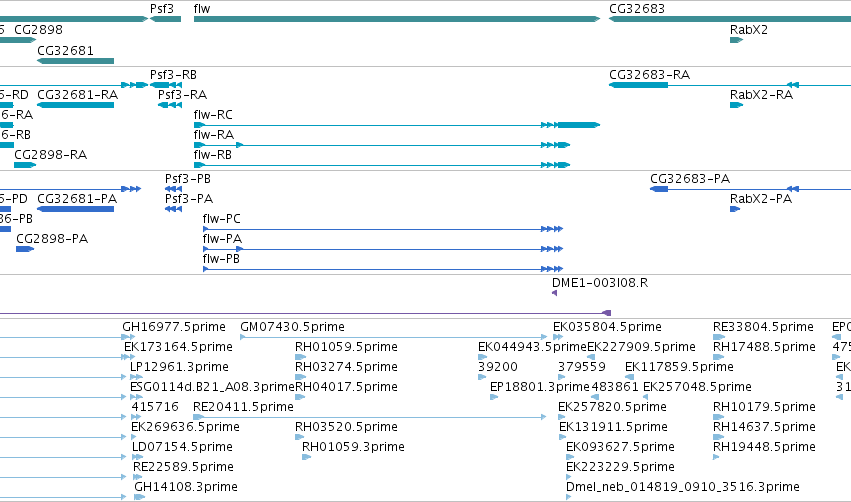This screenshot has height=502, width=851.
Task: Select RE33804.5prime EST glyph
Action: [x=719, y=337]
